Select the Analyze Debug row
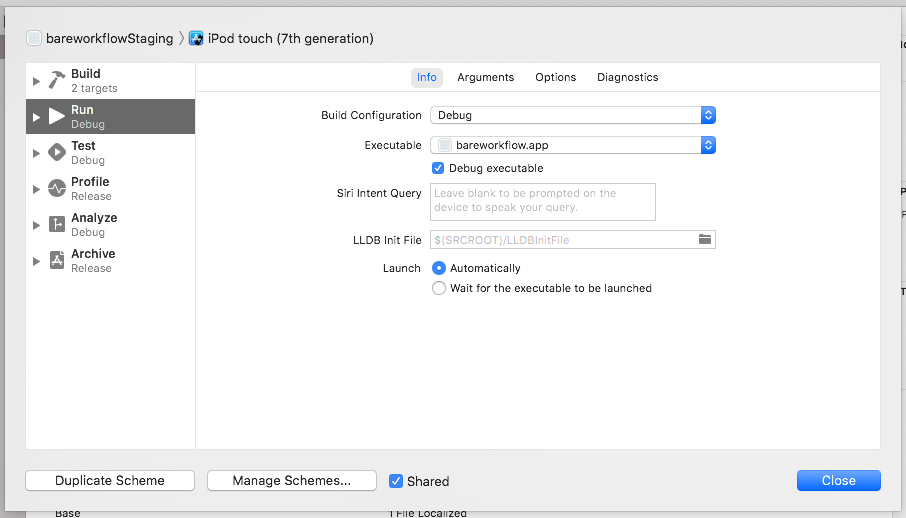The height and width of the screenshot is (518, 906). pos(110,224)
